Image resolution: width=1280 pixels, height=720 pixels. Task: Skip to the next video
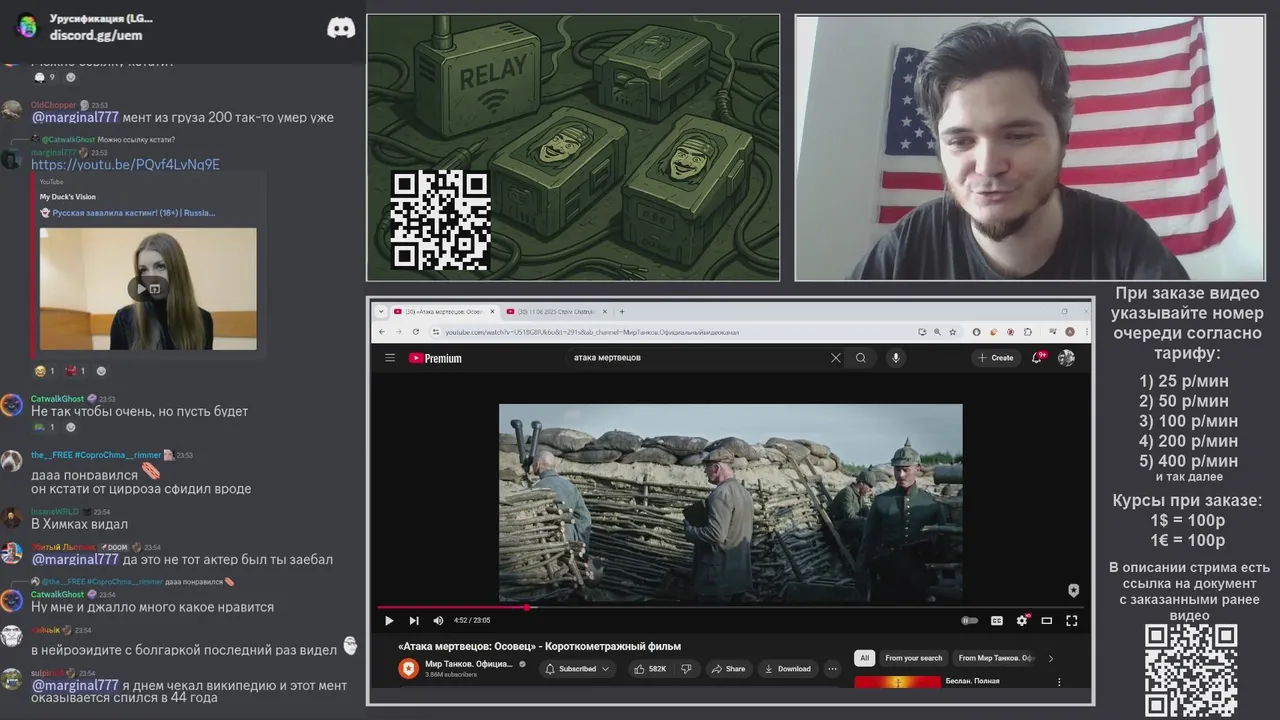[x=414, y=621]
